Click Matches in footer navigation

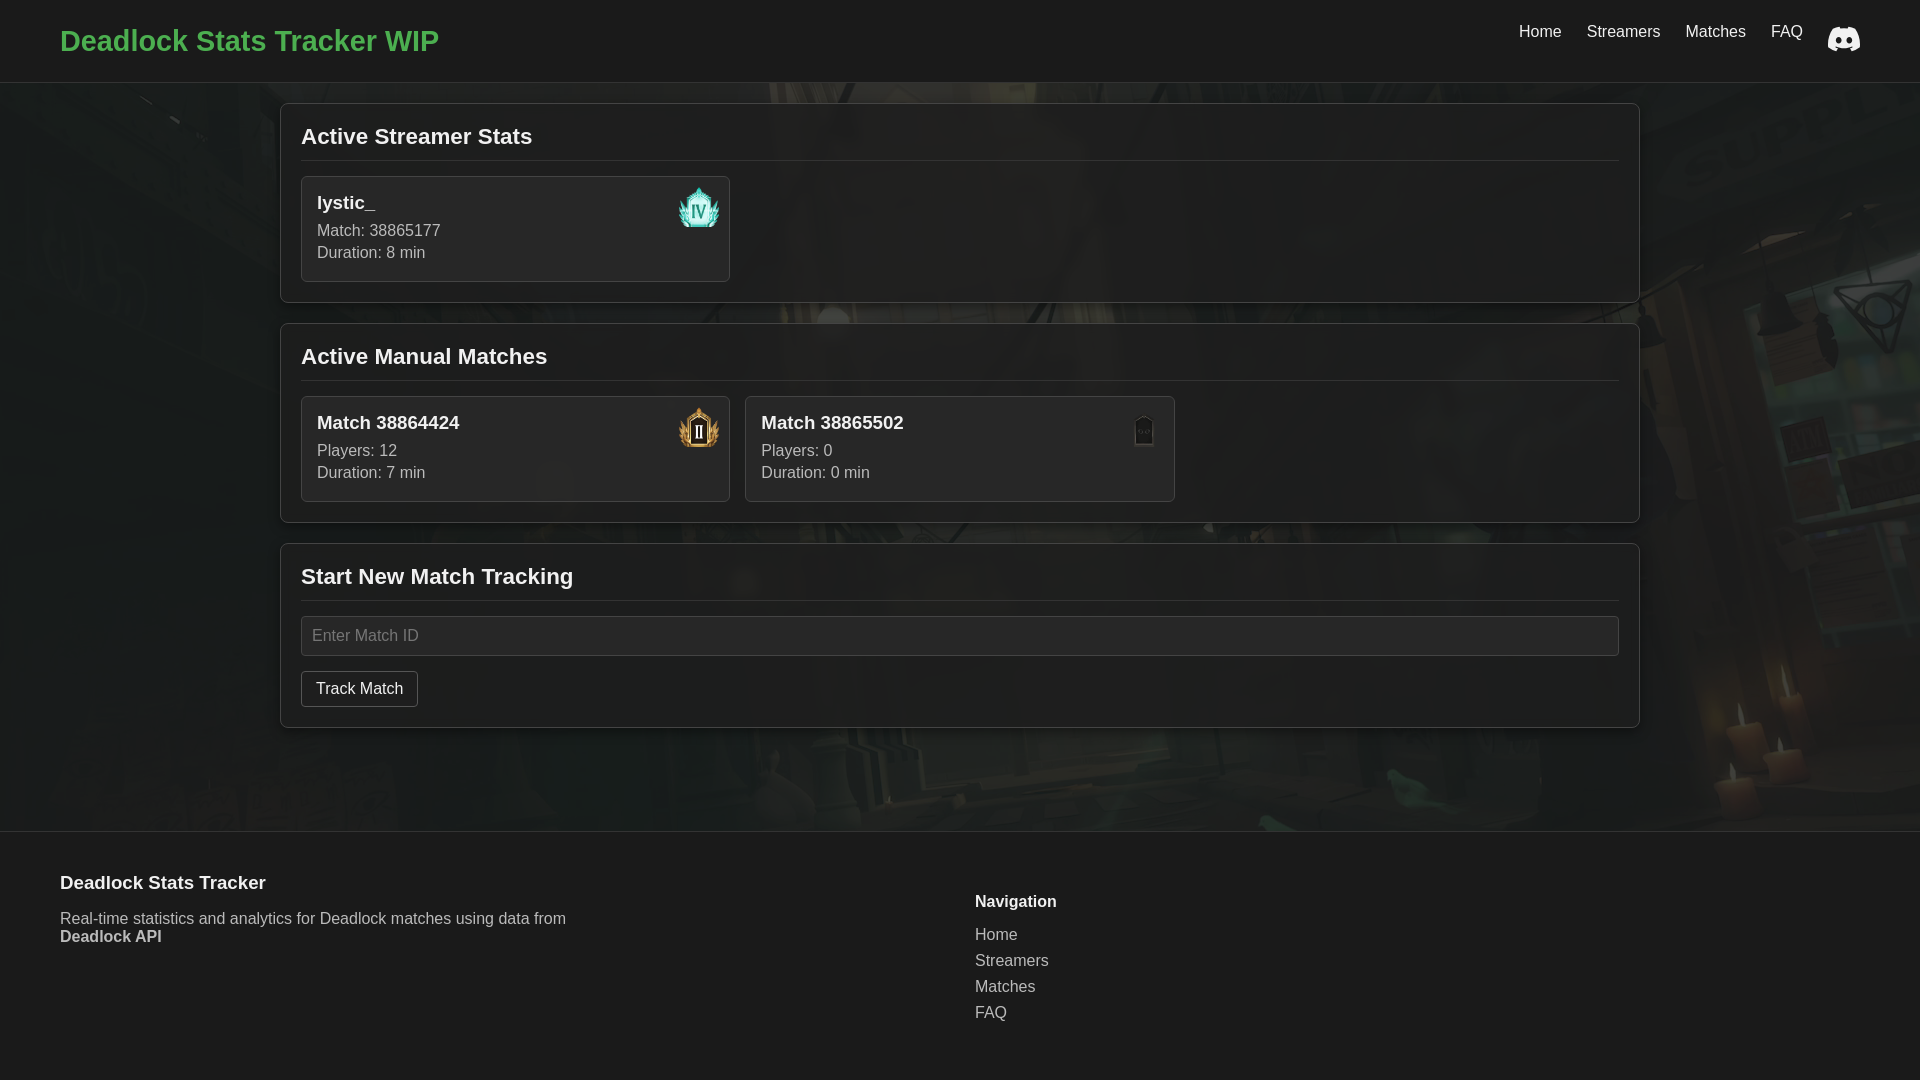[x=1004, y=987]
